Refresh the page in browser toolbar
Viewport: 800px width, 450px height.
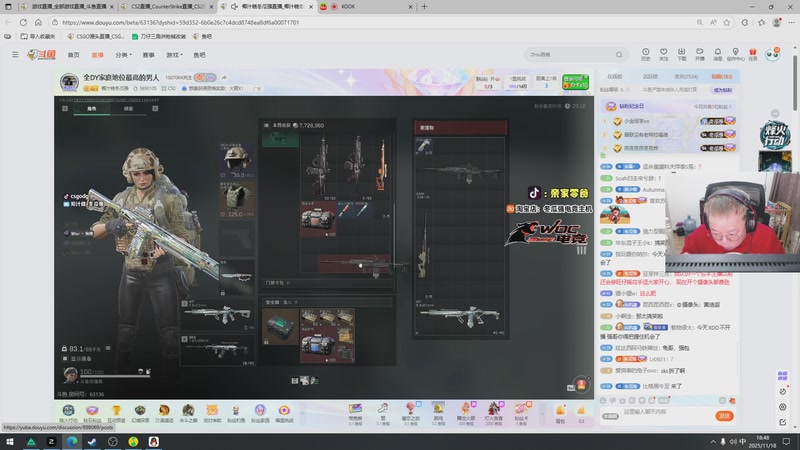coord(23,22)
